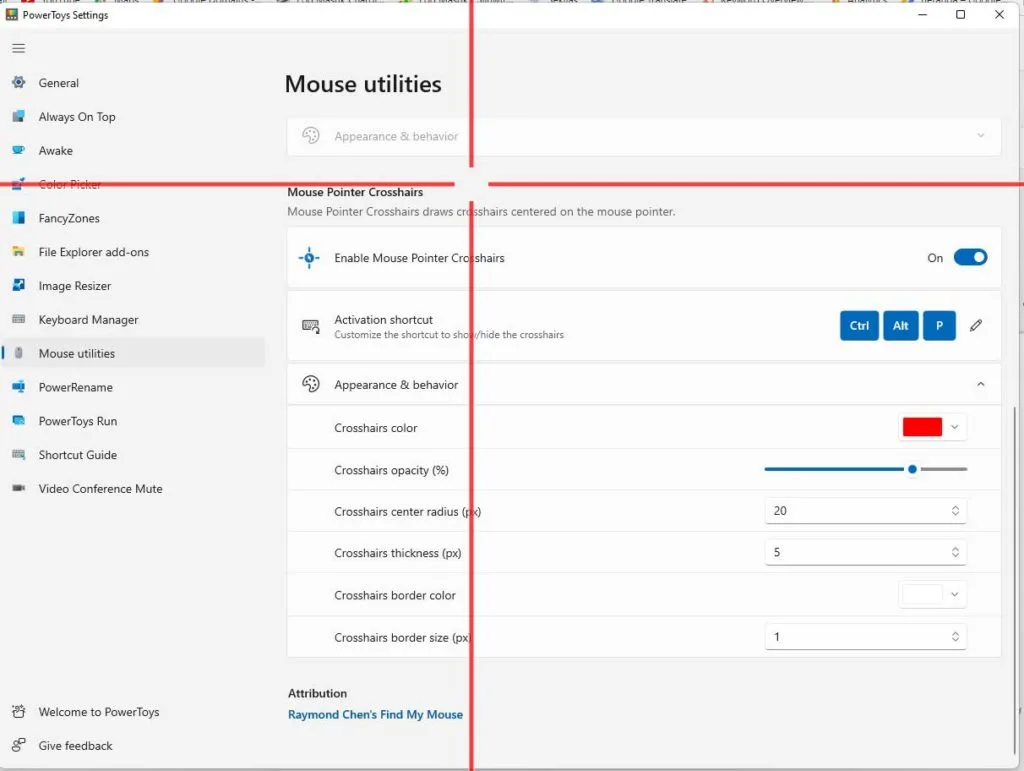The width and height of the screenshot is (1024, 771).
Task: Click the Give feedback icon
Action: point(18,745)
